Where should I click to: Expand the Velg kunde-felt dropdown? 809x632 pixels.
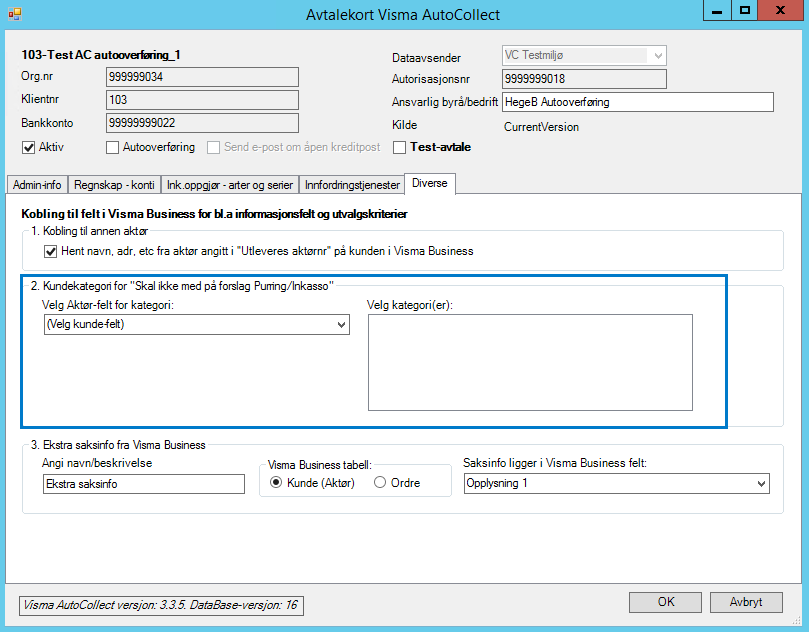click(197, 325)
